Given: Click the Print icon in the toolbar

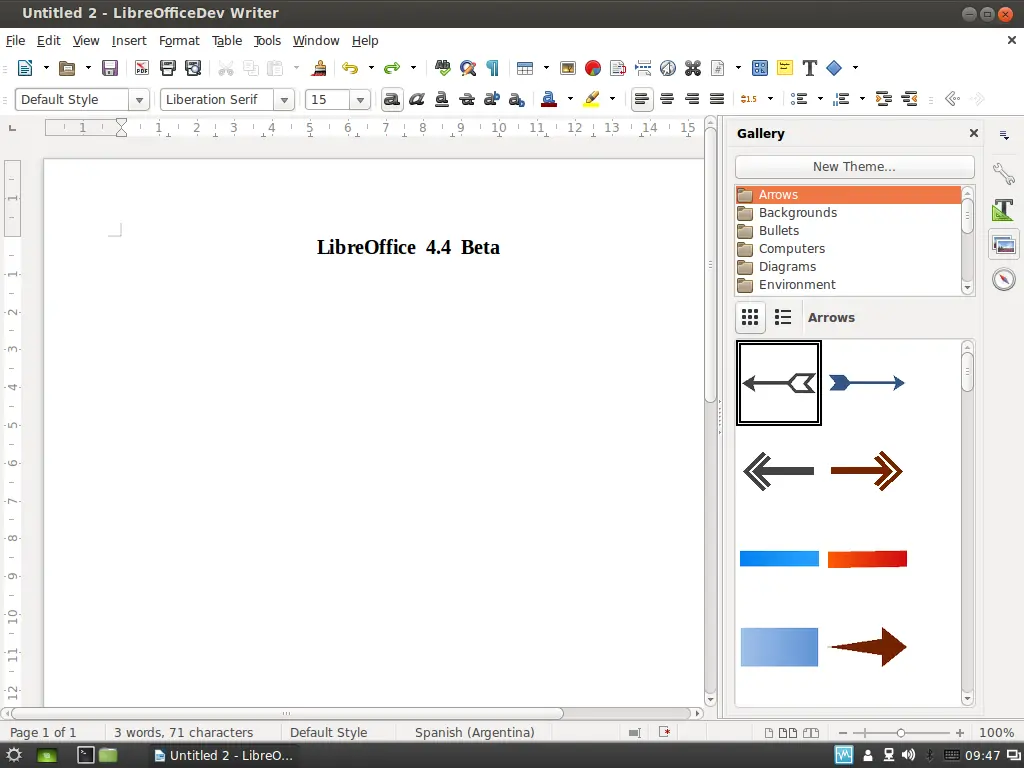Looking at the screenshot, I should 168,68.
